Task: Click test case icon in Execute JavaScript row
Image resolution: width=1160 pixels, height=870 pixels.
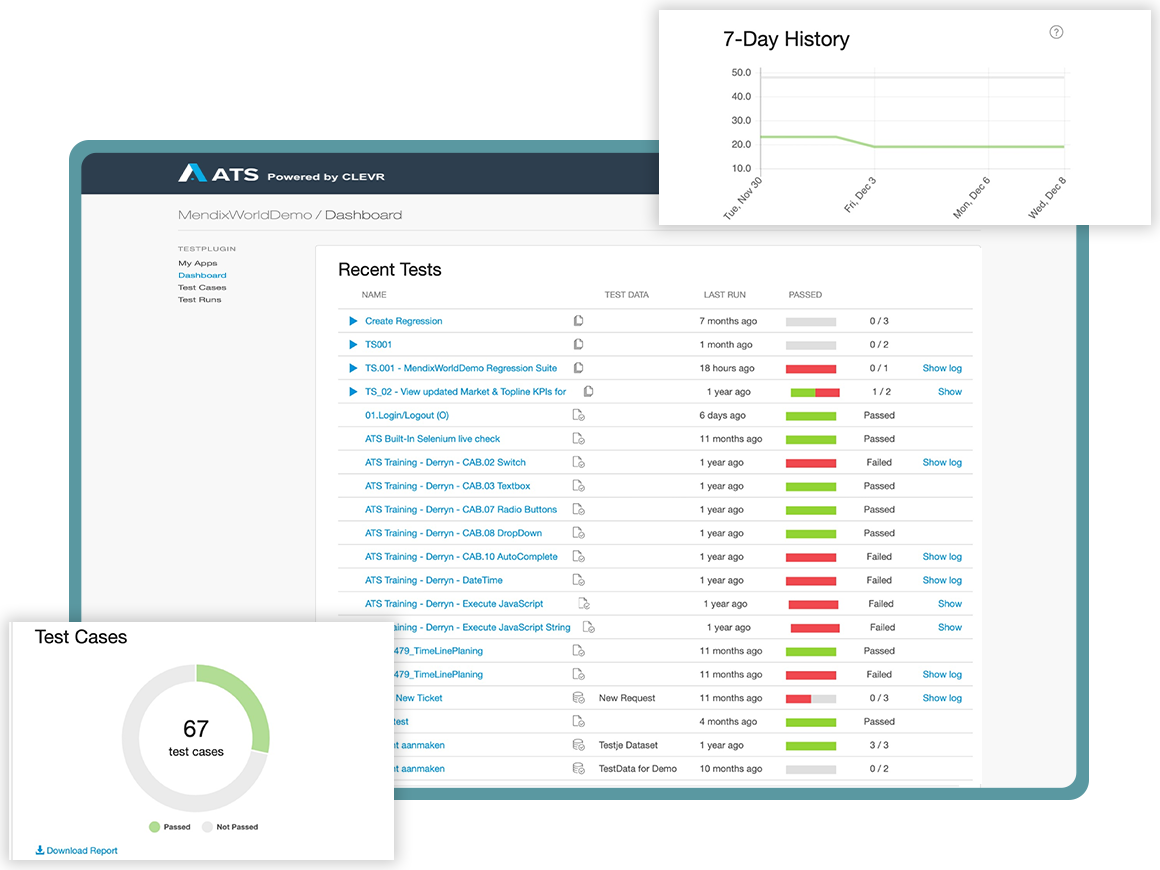Action: (x=584, y=604)
